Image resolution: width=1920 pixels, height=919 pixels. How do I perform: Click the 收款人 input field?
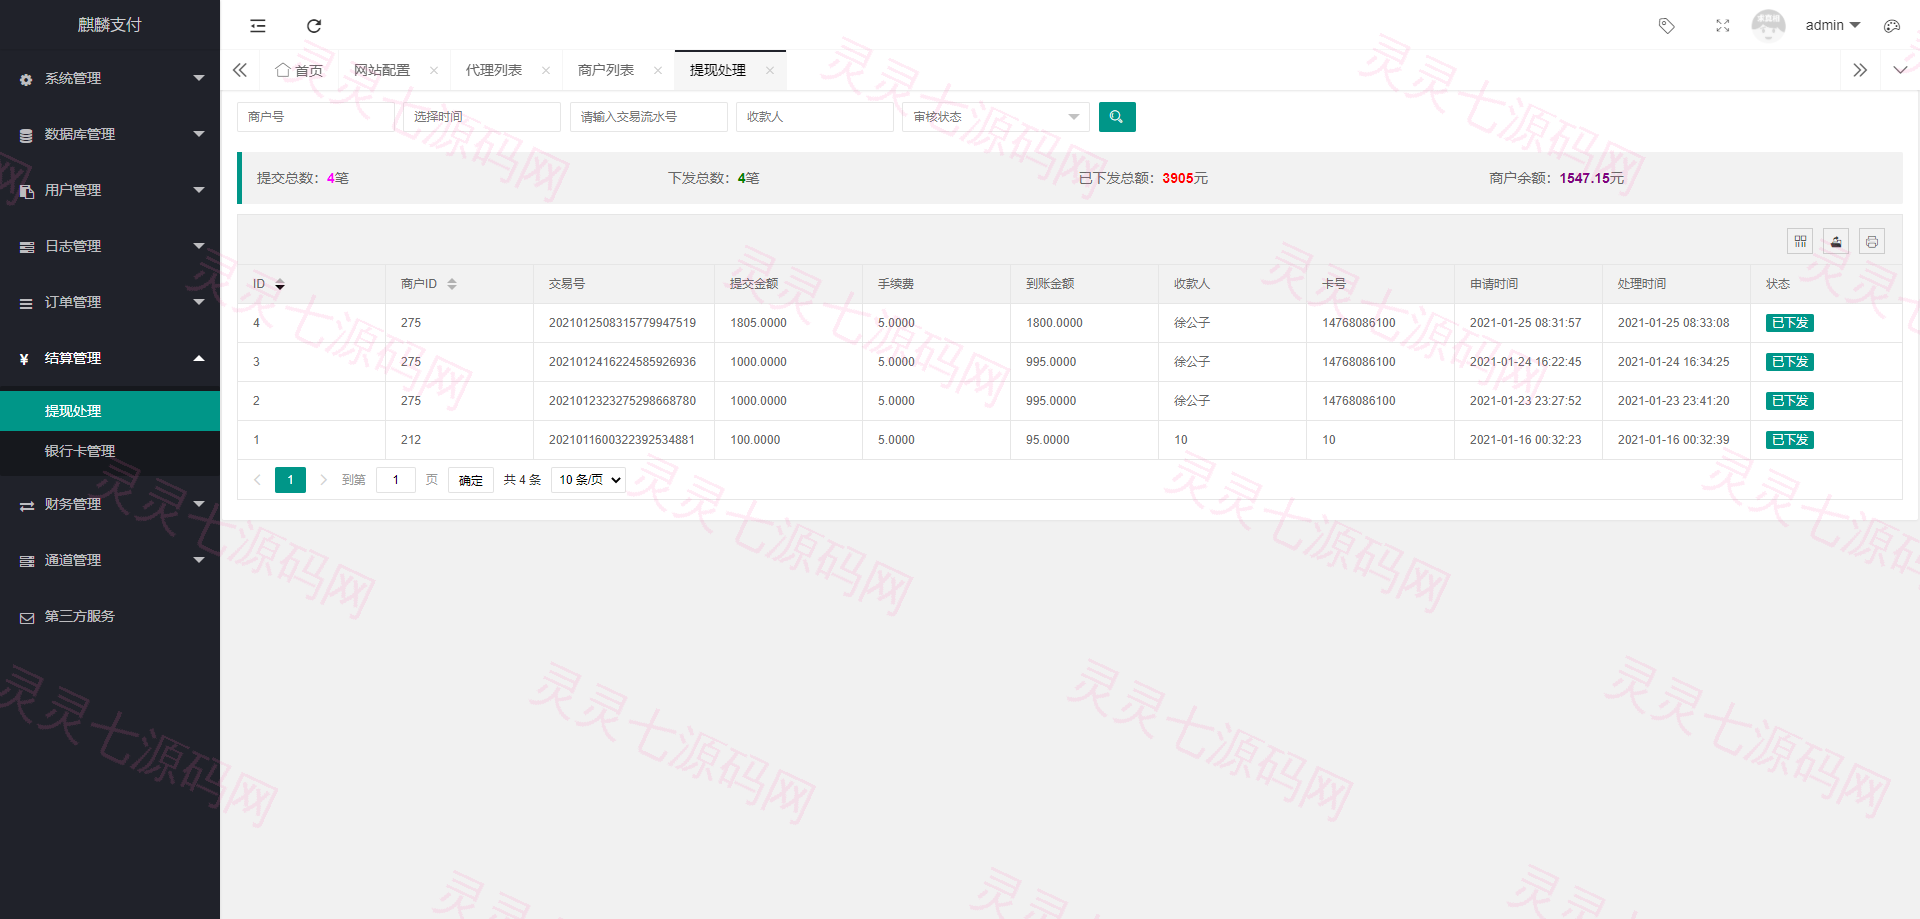(815, 117)
